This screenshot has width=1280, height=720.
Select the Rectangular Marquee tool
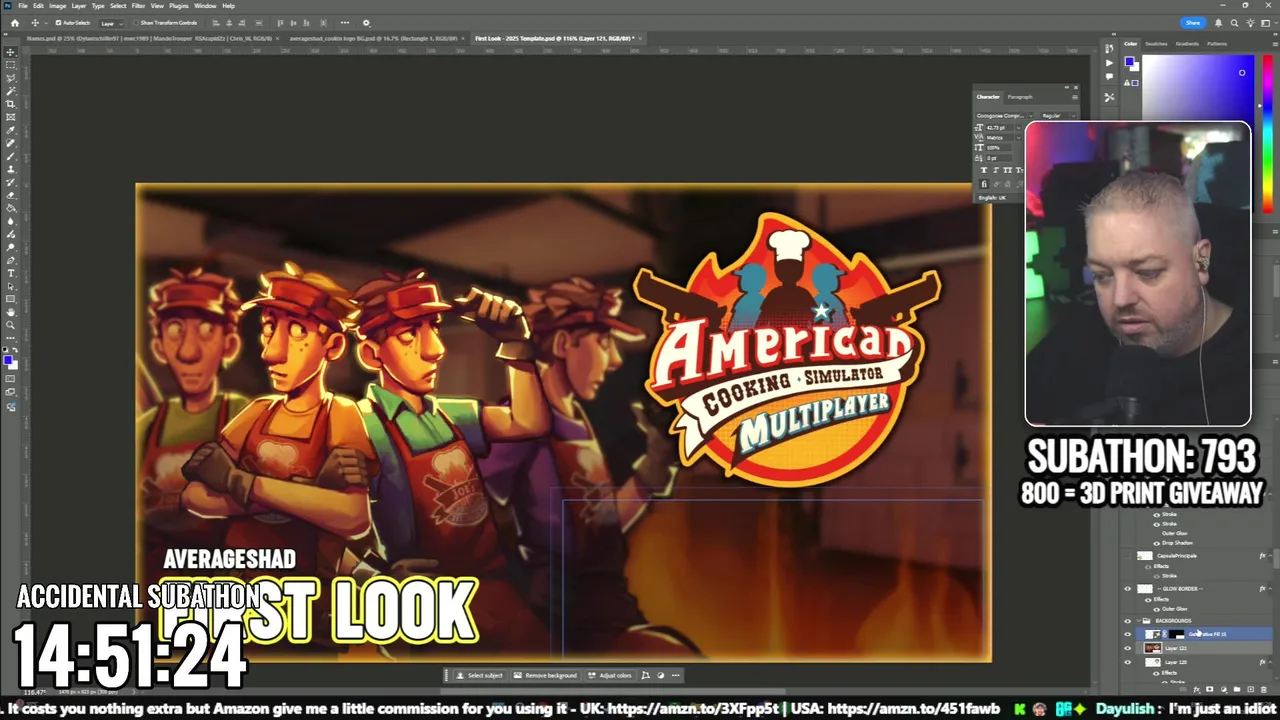(11, 65)
